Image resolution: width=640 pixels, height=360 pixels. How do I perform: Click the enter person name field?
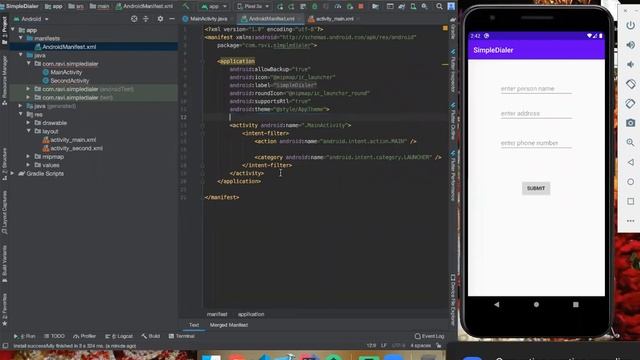pyautogui.click(x=536, y=89)
